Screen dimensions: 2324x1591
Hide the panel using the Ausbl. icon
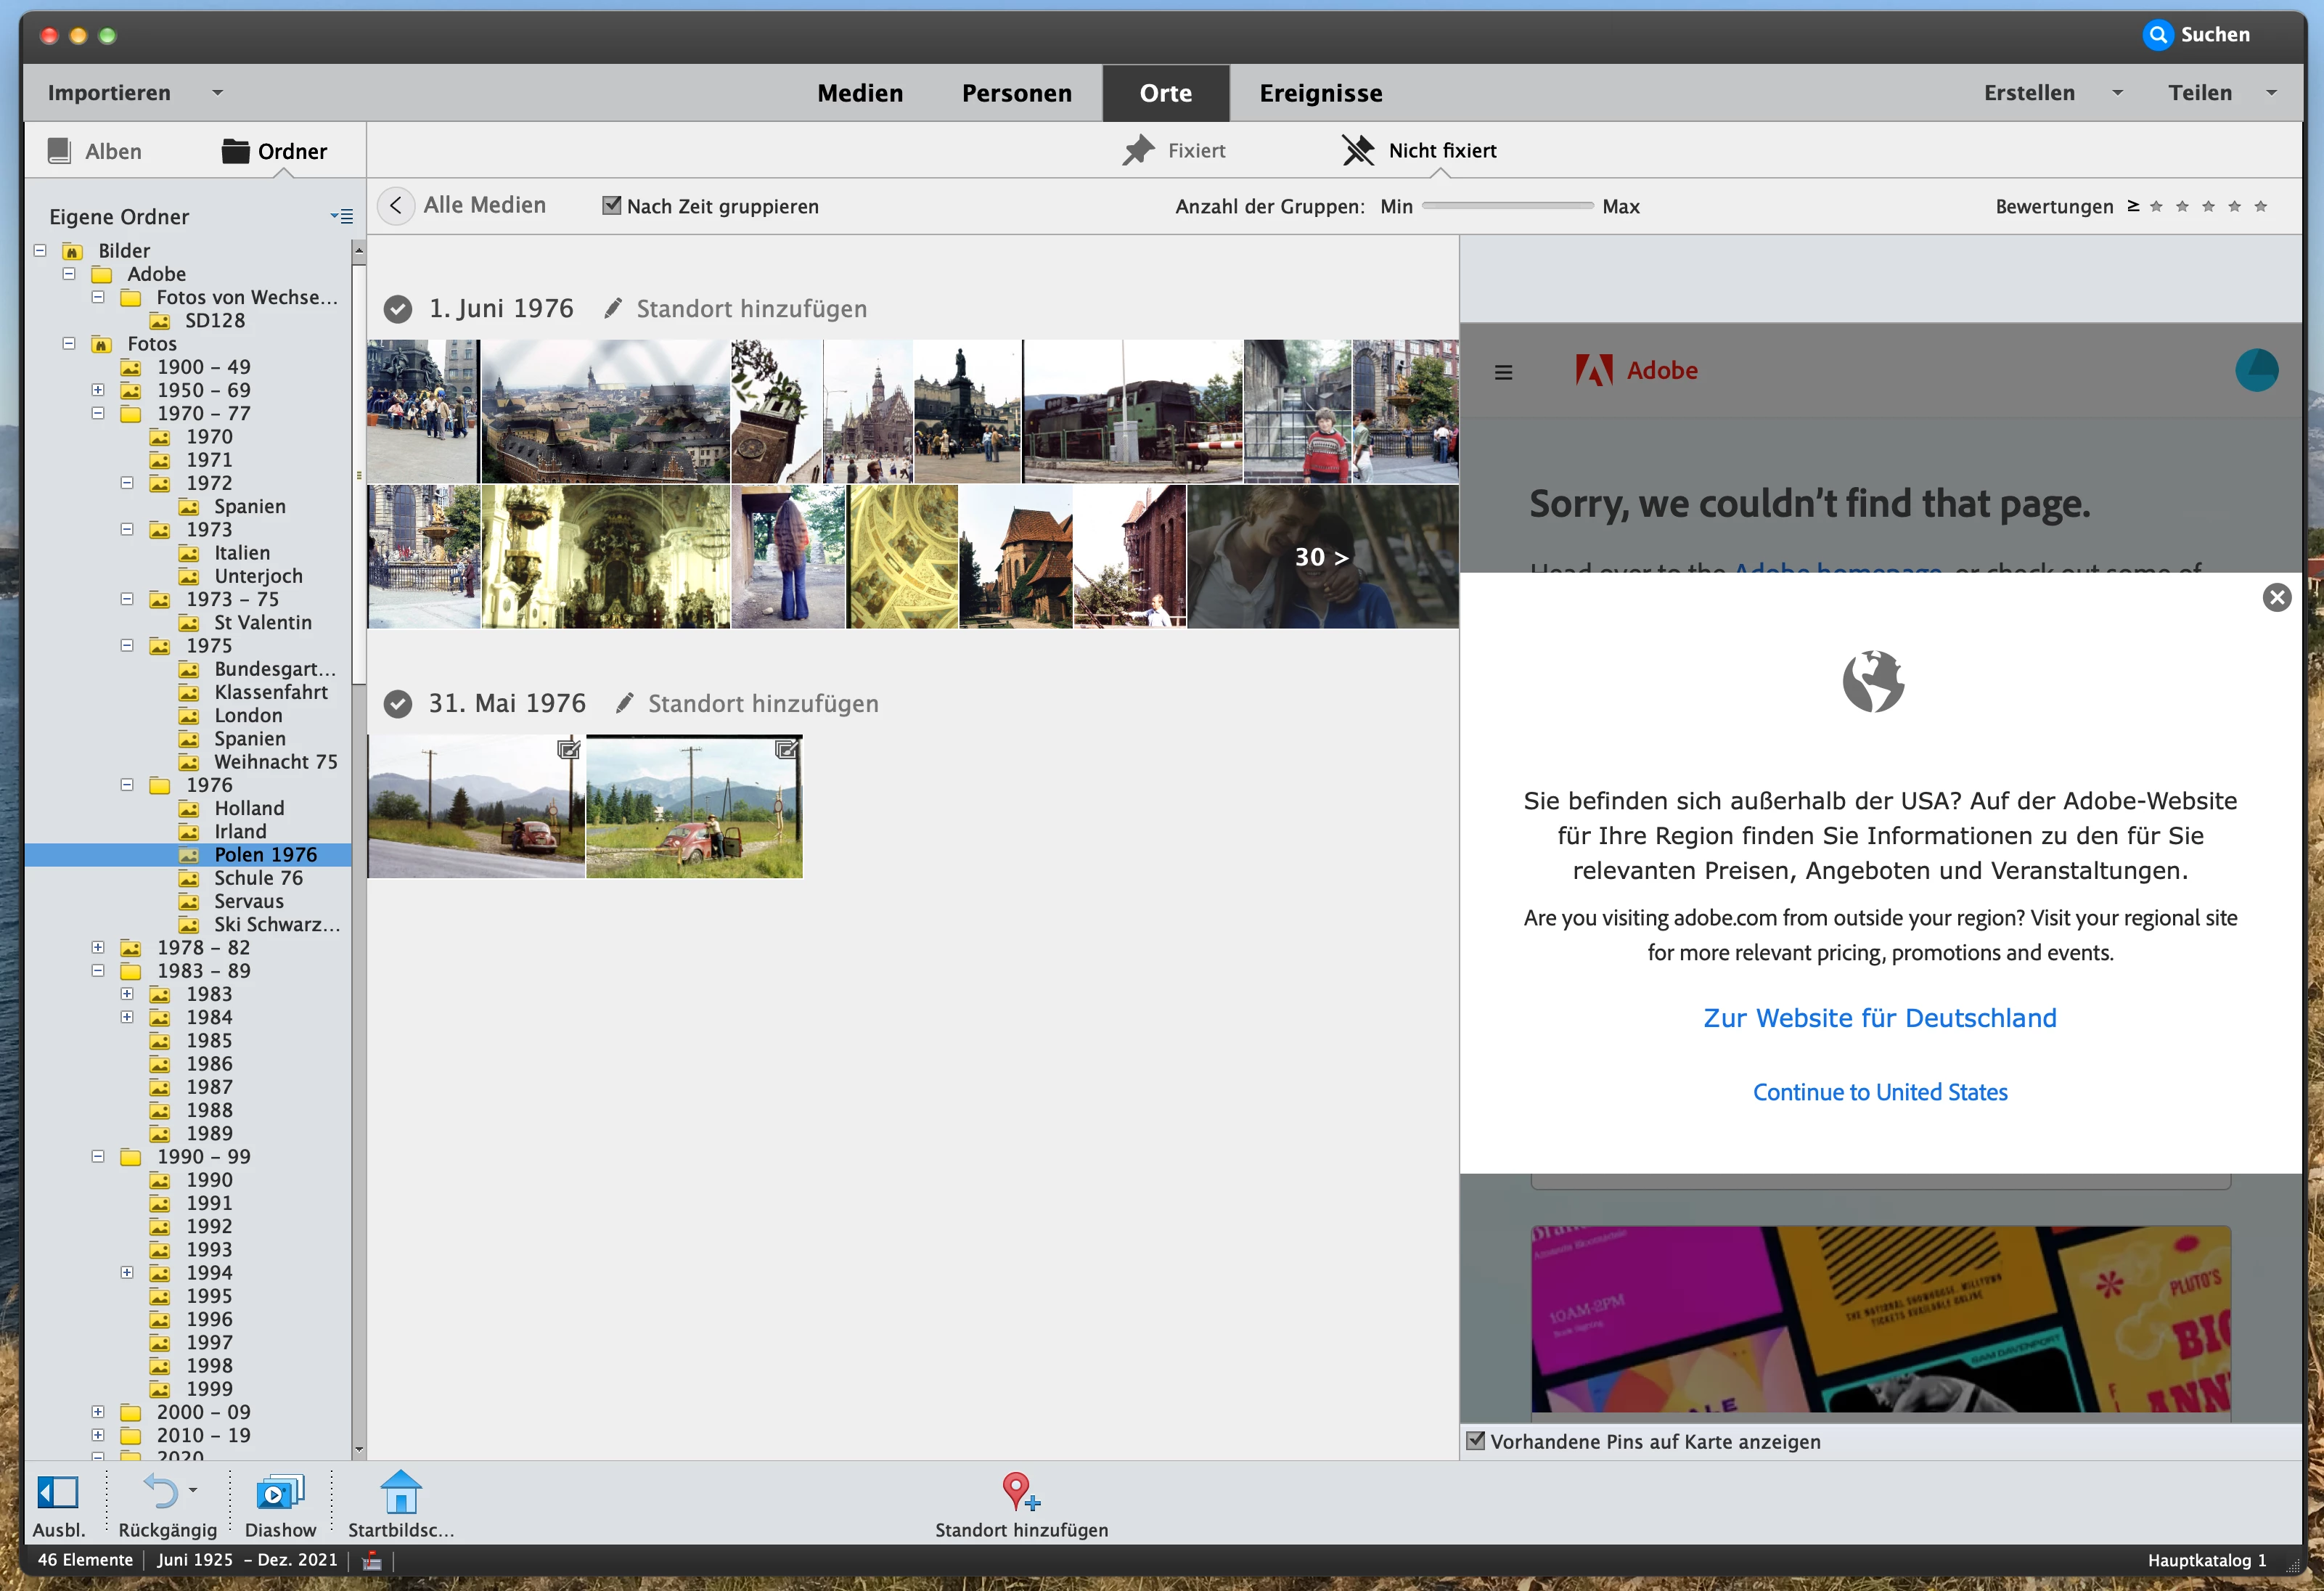tap(58, 1493)
